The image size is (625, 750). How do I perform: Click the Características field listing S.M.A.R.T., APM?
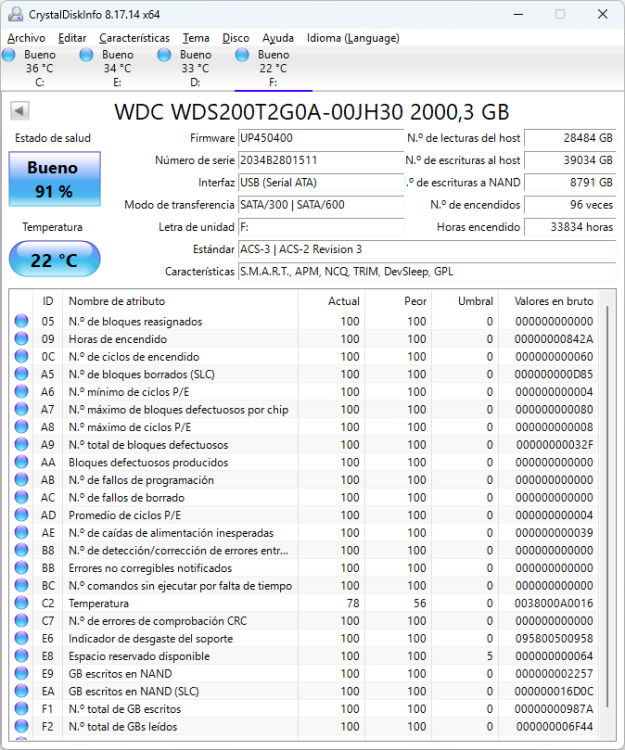point(427,272)
